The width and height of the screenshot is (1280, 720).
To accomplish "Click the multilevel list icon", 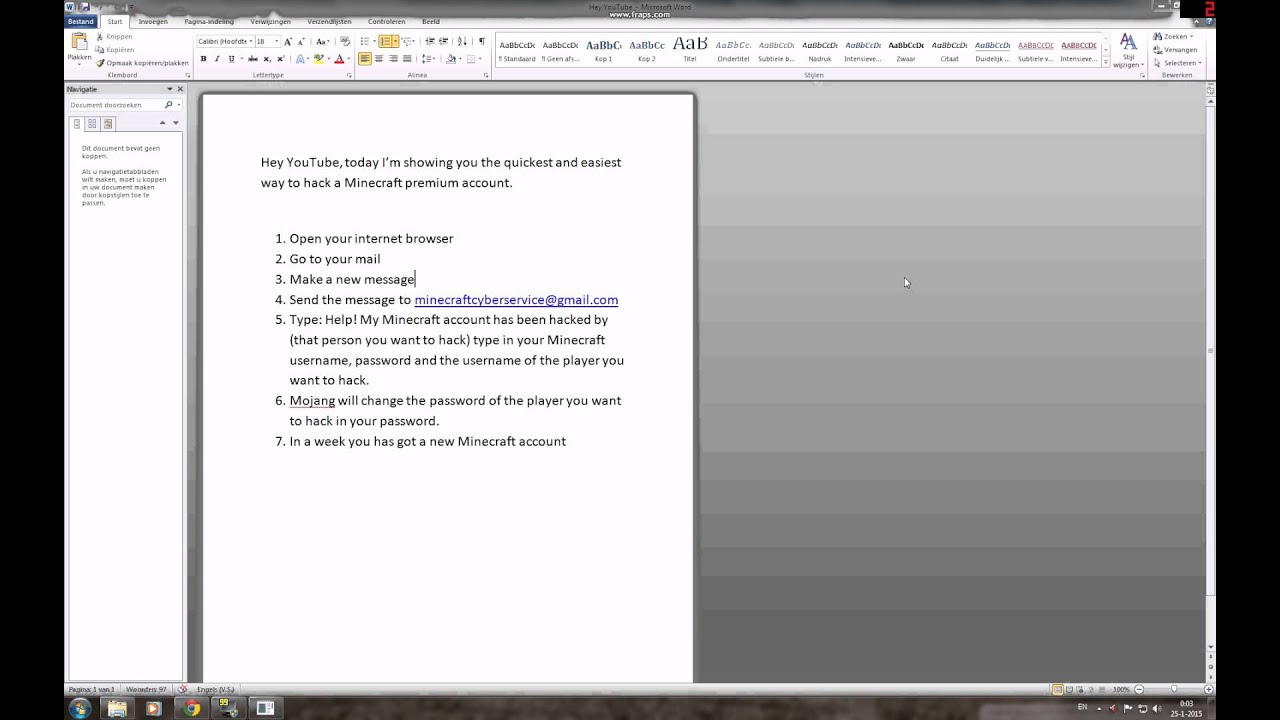I will (x=406, y=41).
